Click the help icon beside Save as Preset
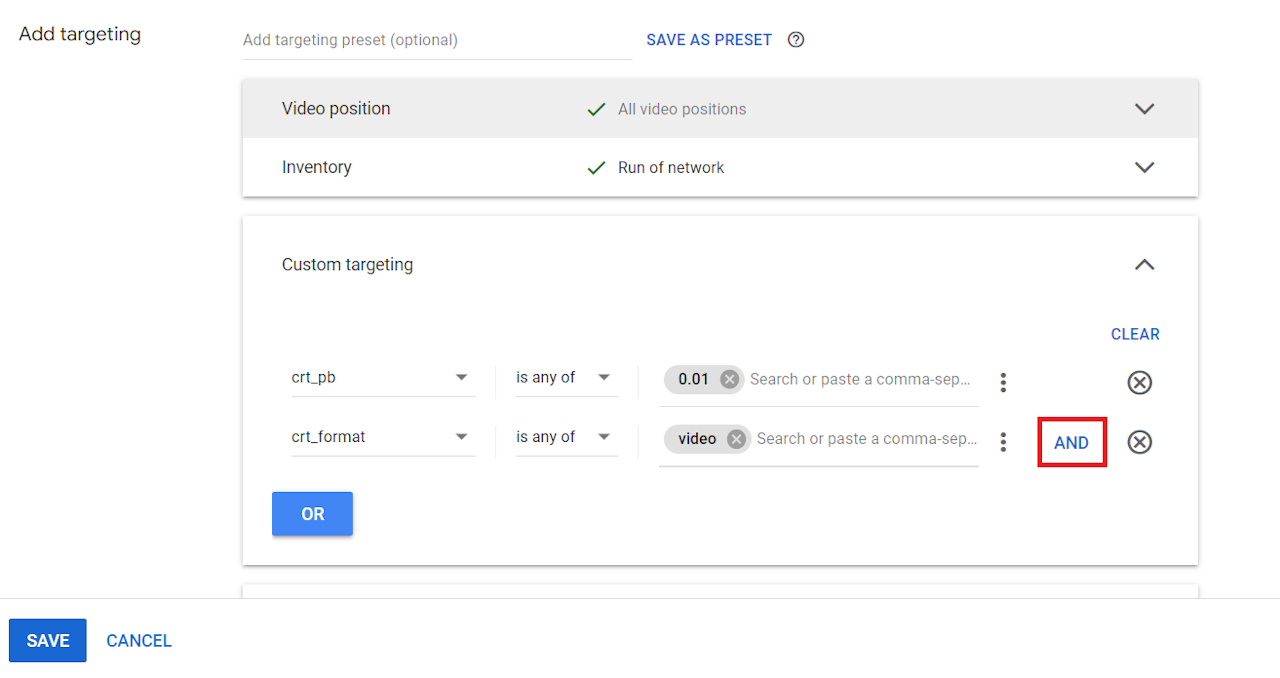 [796, 40]
